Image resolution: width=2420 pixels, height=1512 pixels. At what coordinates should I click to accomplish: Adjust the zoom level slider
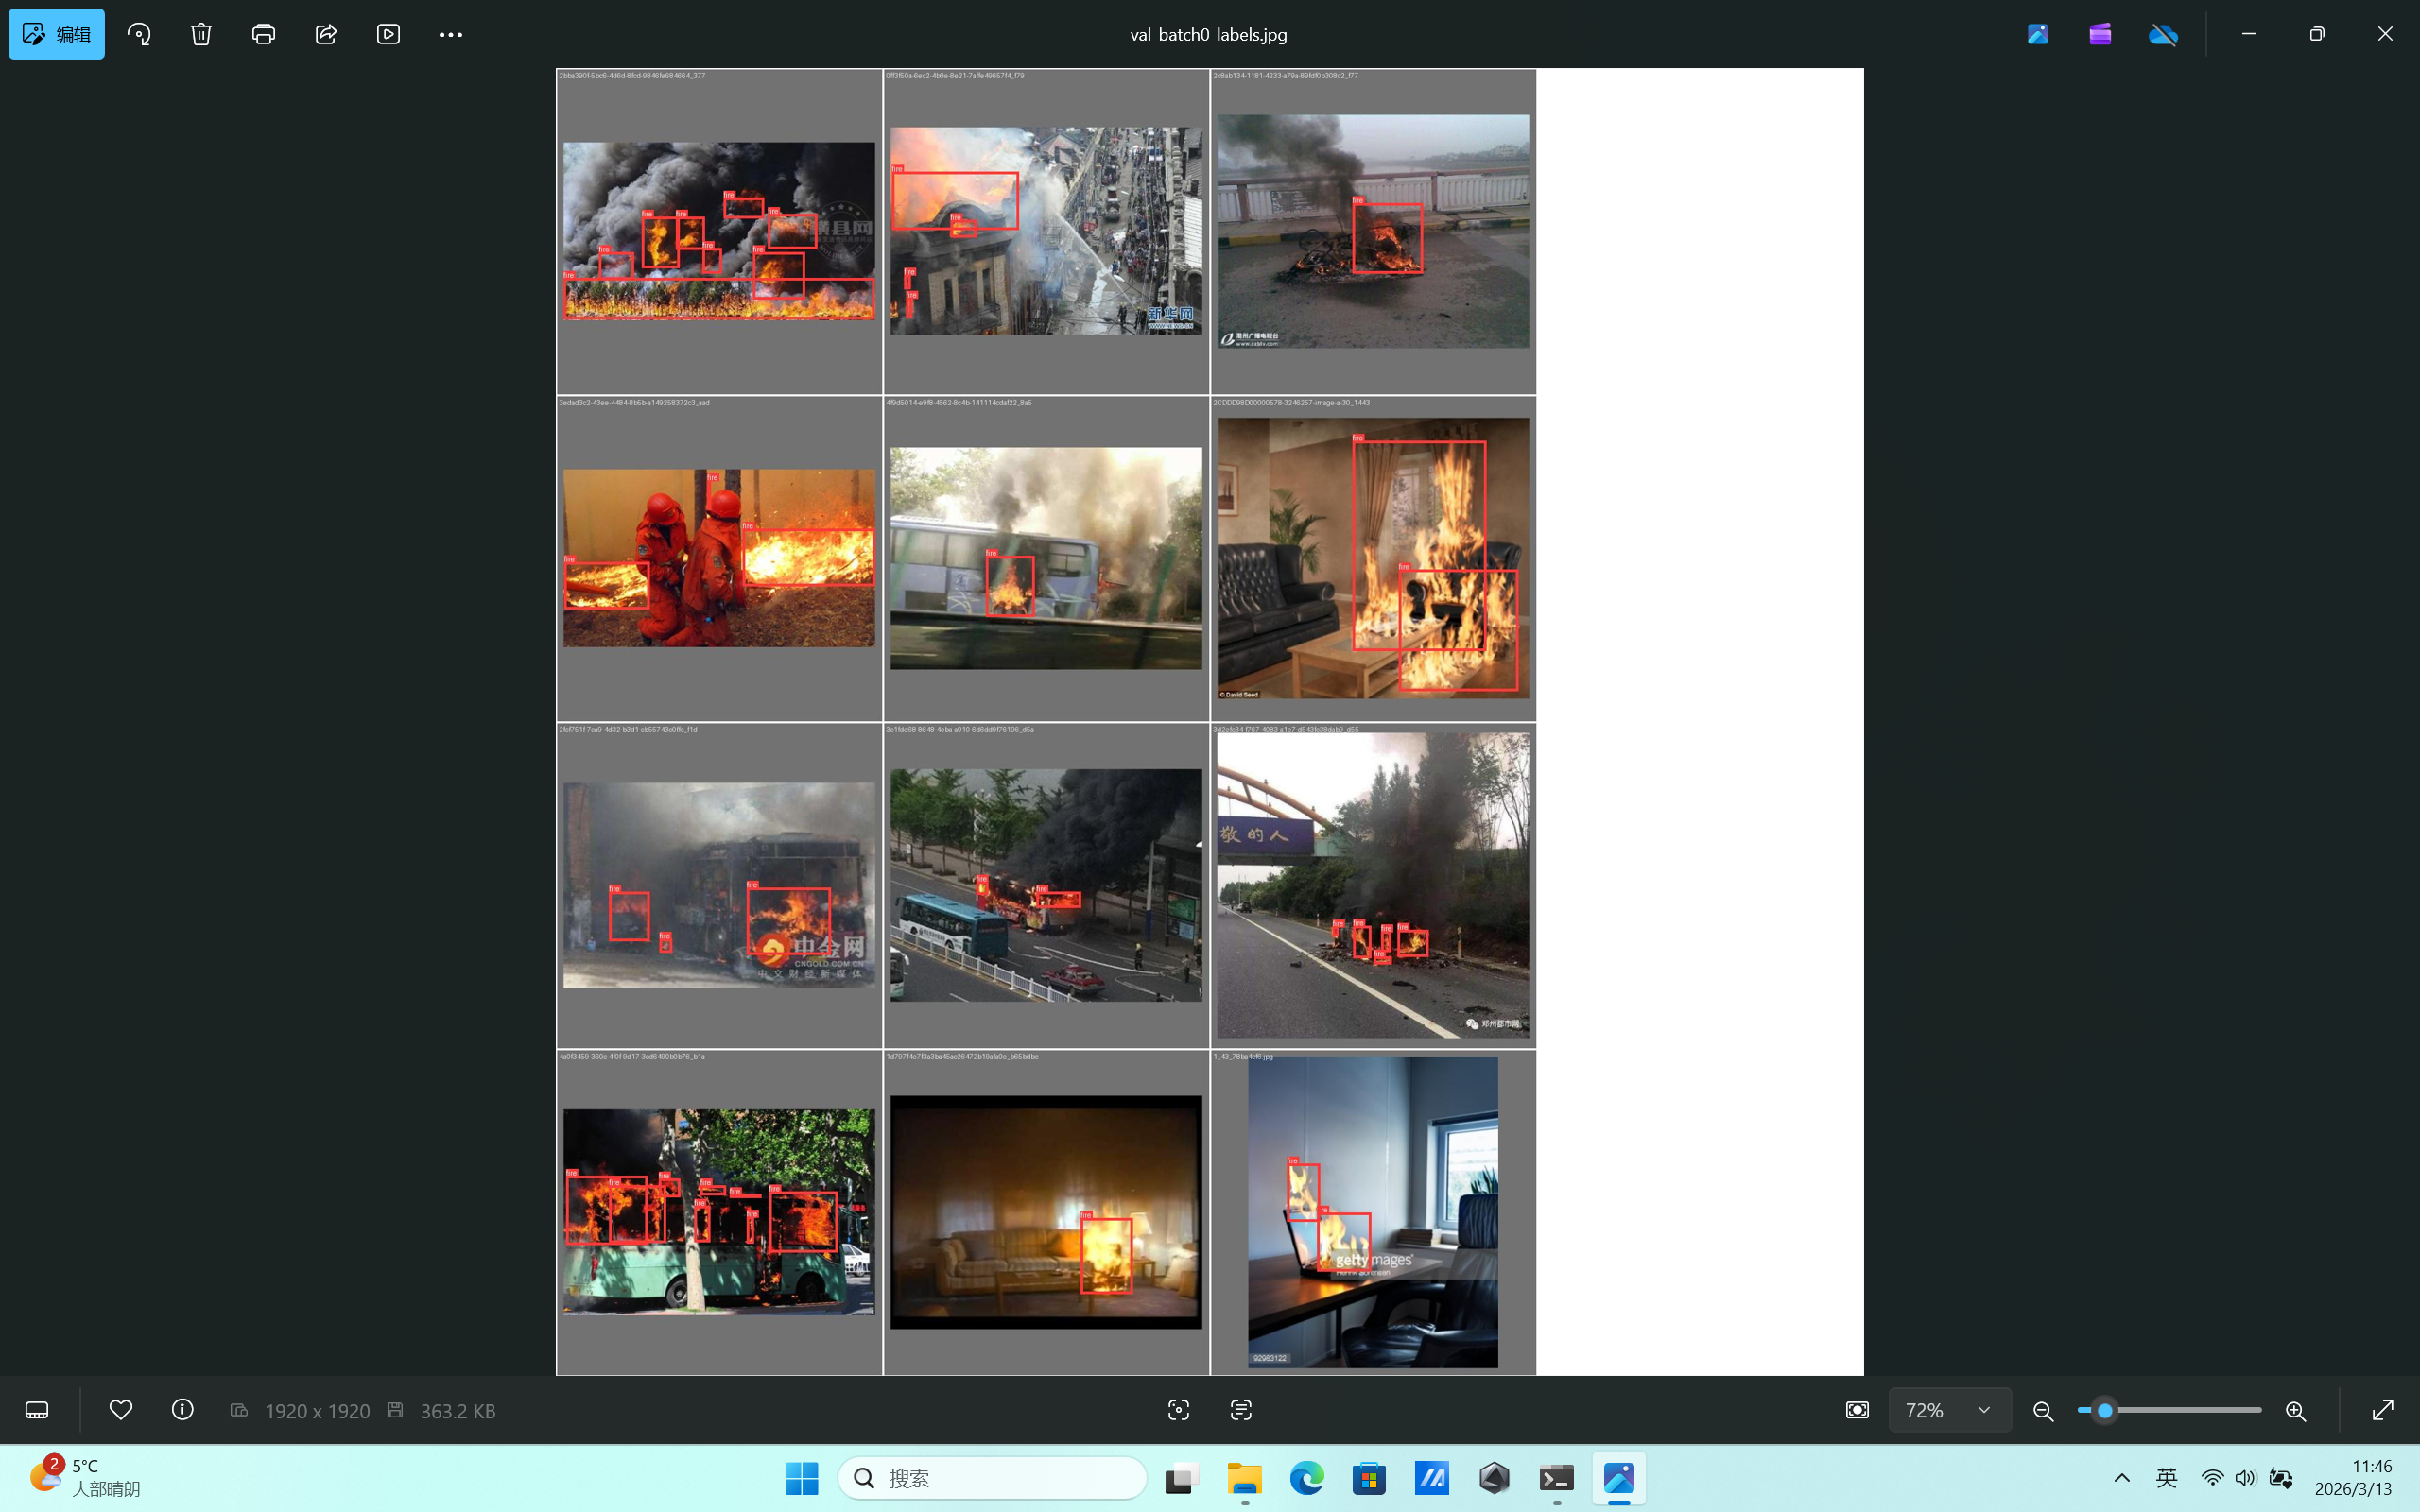click(x=2105, y=1410)
